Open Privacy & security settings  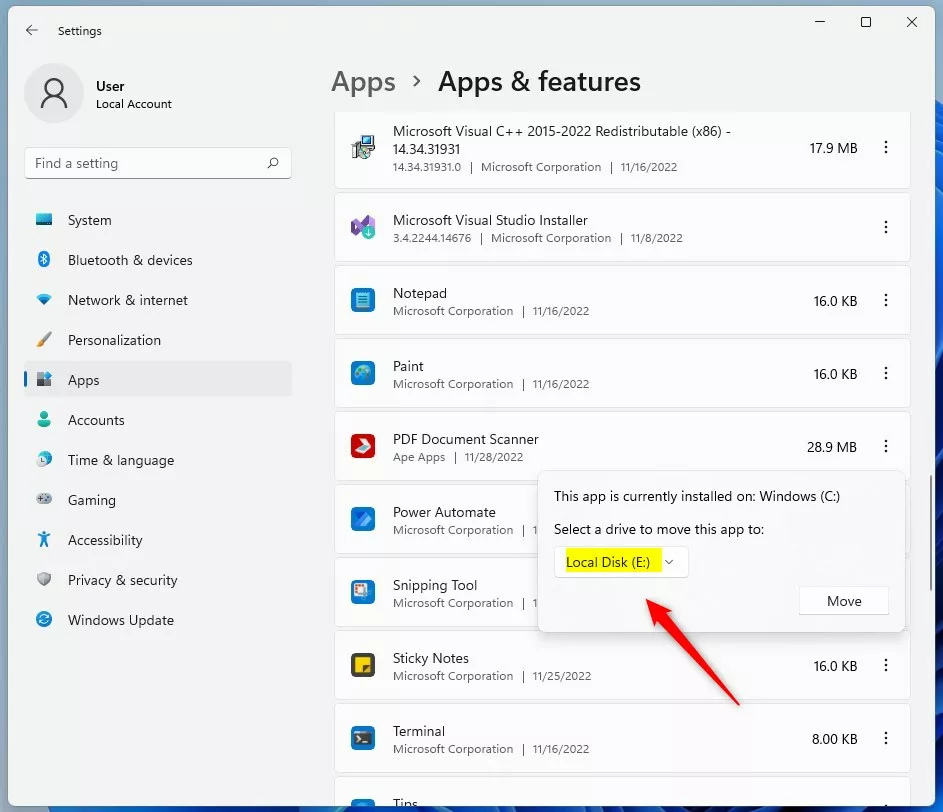(158, 580)
